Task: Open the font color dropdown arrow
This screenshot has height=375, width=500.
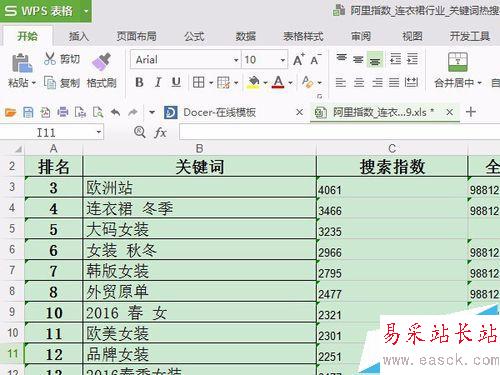Action: click(290, 82)
